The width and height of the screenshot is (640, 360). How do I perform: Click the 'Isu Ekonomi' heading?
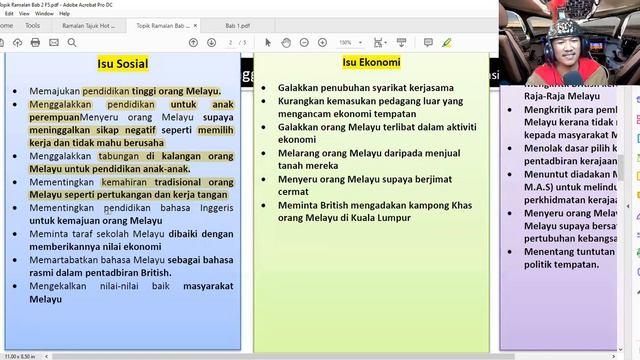(x=371, y=62)
